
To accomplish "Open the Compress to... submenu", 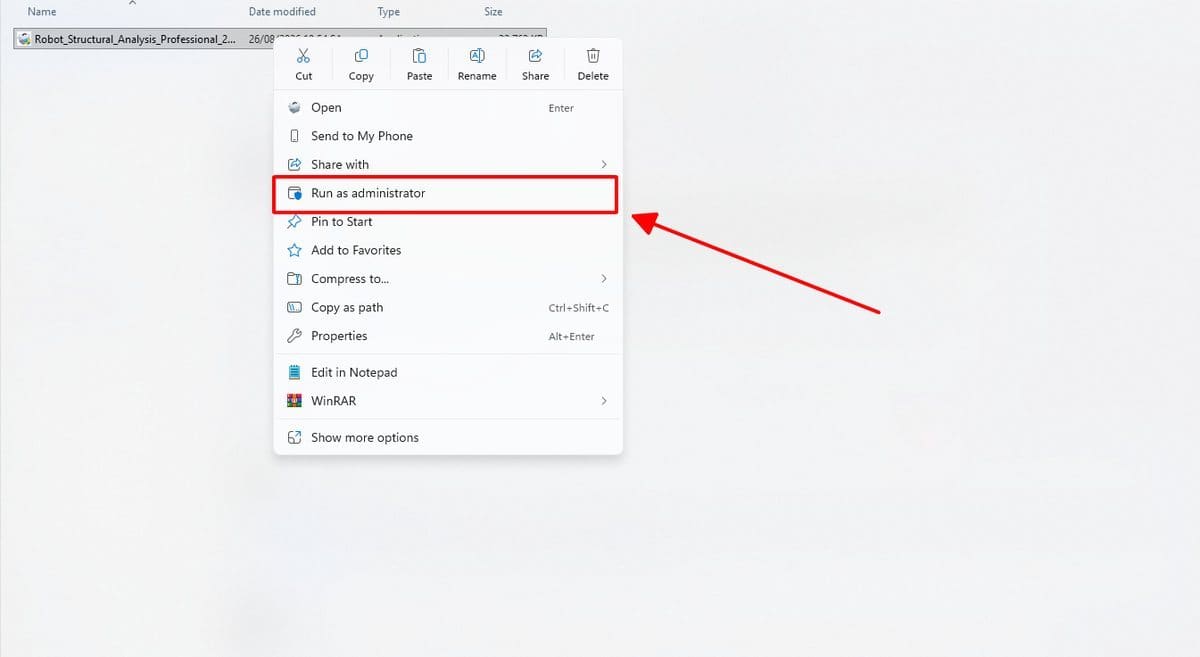I will click(x=448, y=279).
